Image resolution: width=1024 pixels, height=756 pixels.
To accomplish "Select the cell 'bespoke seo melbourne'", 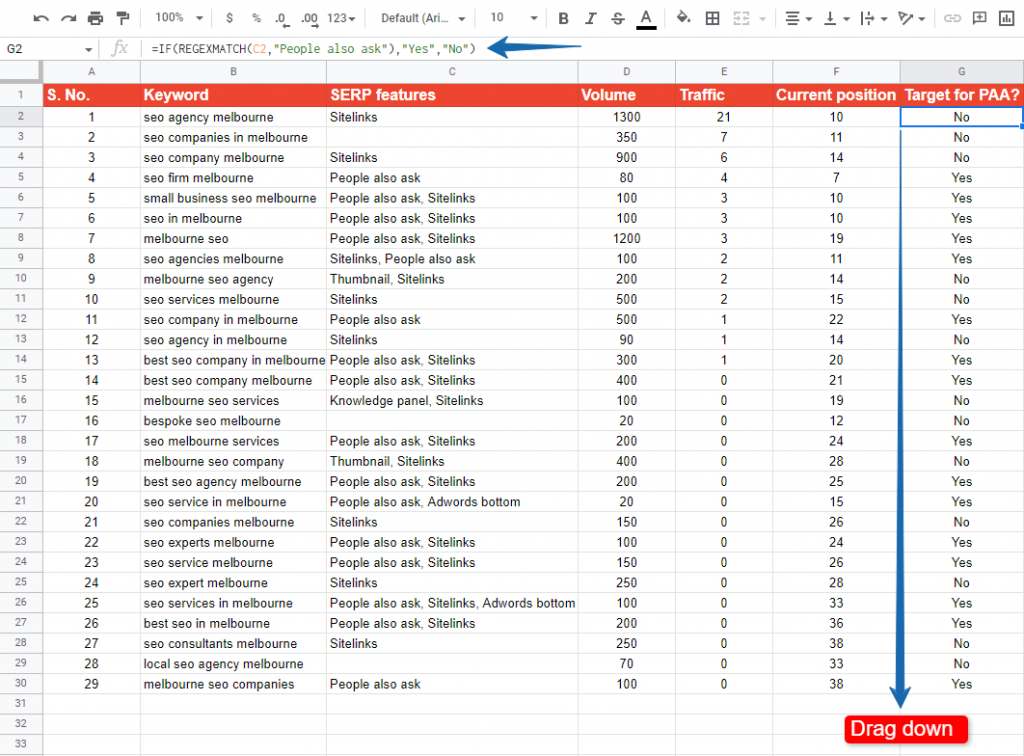I will pyautogui.click(x=233, y=420).
